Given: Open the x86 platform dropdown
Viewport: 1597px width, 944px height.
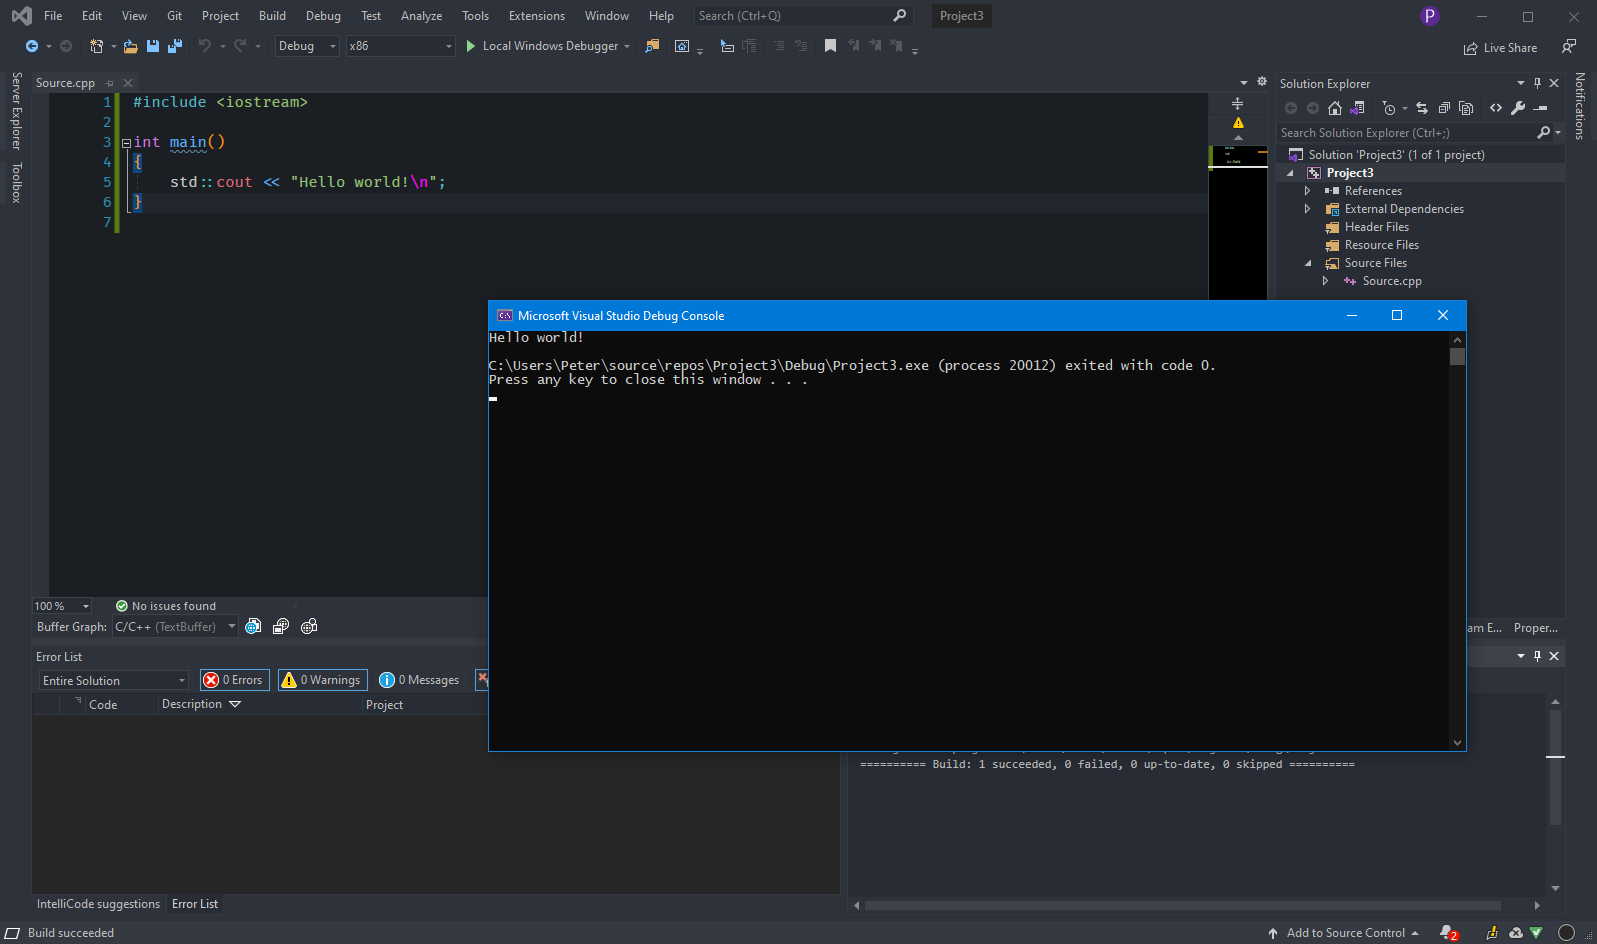Looking at the screenshot, I should pyautogui.click(x=400, y=46).
